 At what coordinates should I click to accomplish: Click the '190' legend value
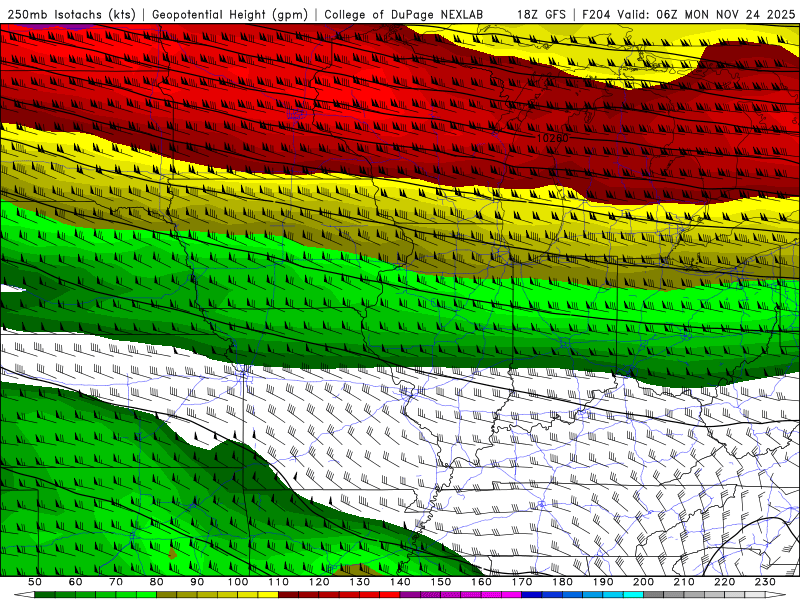coord(603,582)
